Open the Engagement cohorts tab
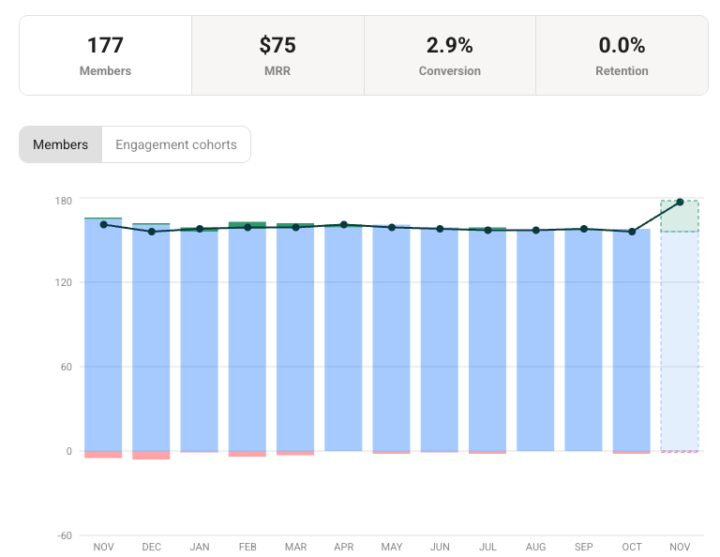 (x=176, y=144)
